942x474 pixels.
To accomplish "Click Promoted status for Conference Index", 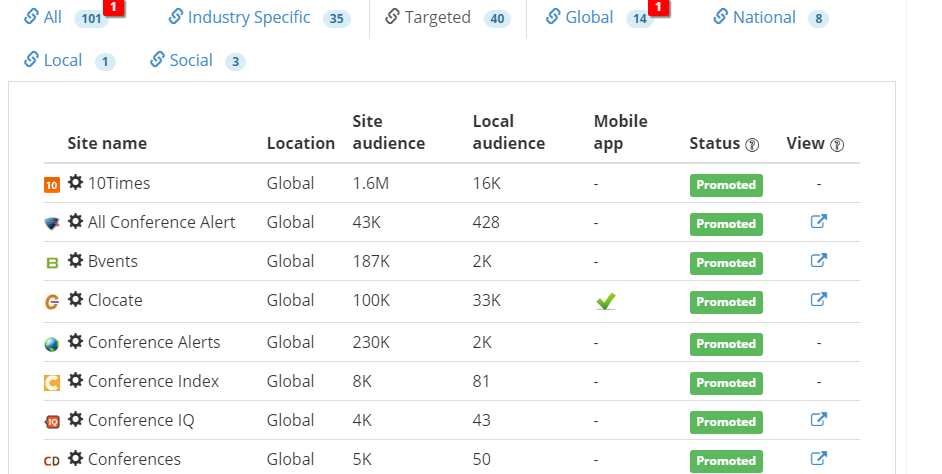I will coord(726,383).
